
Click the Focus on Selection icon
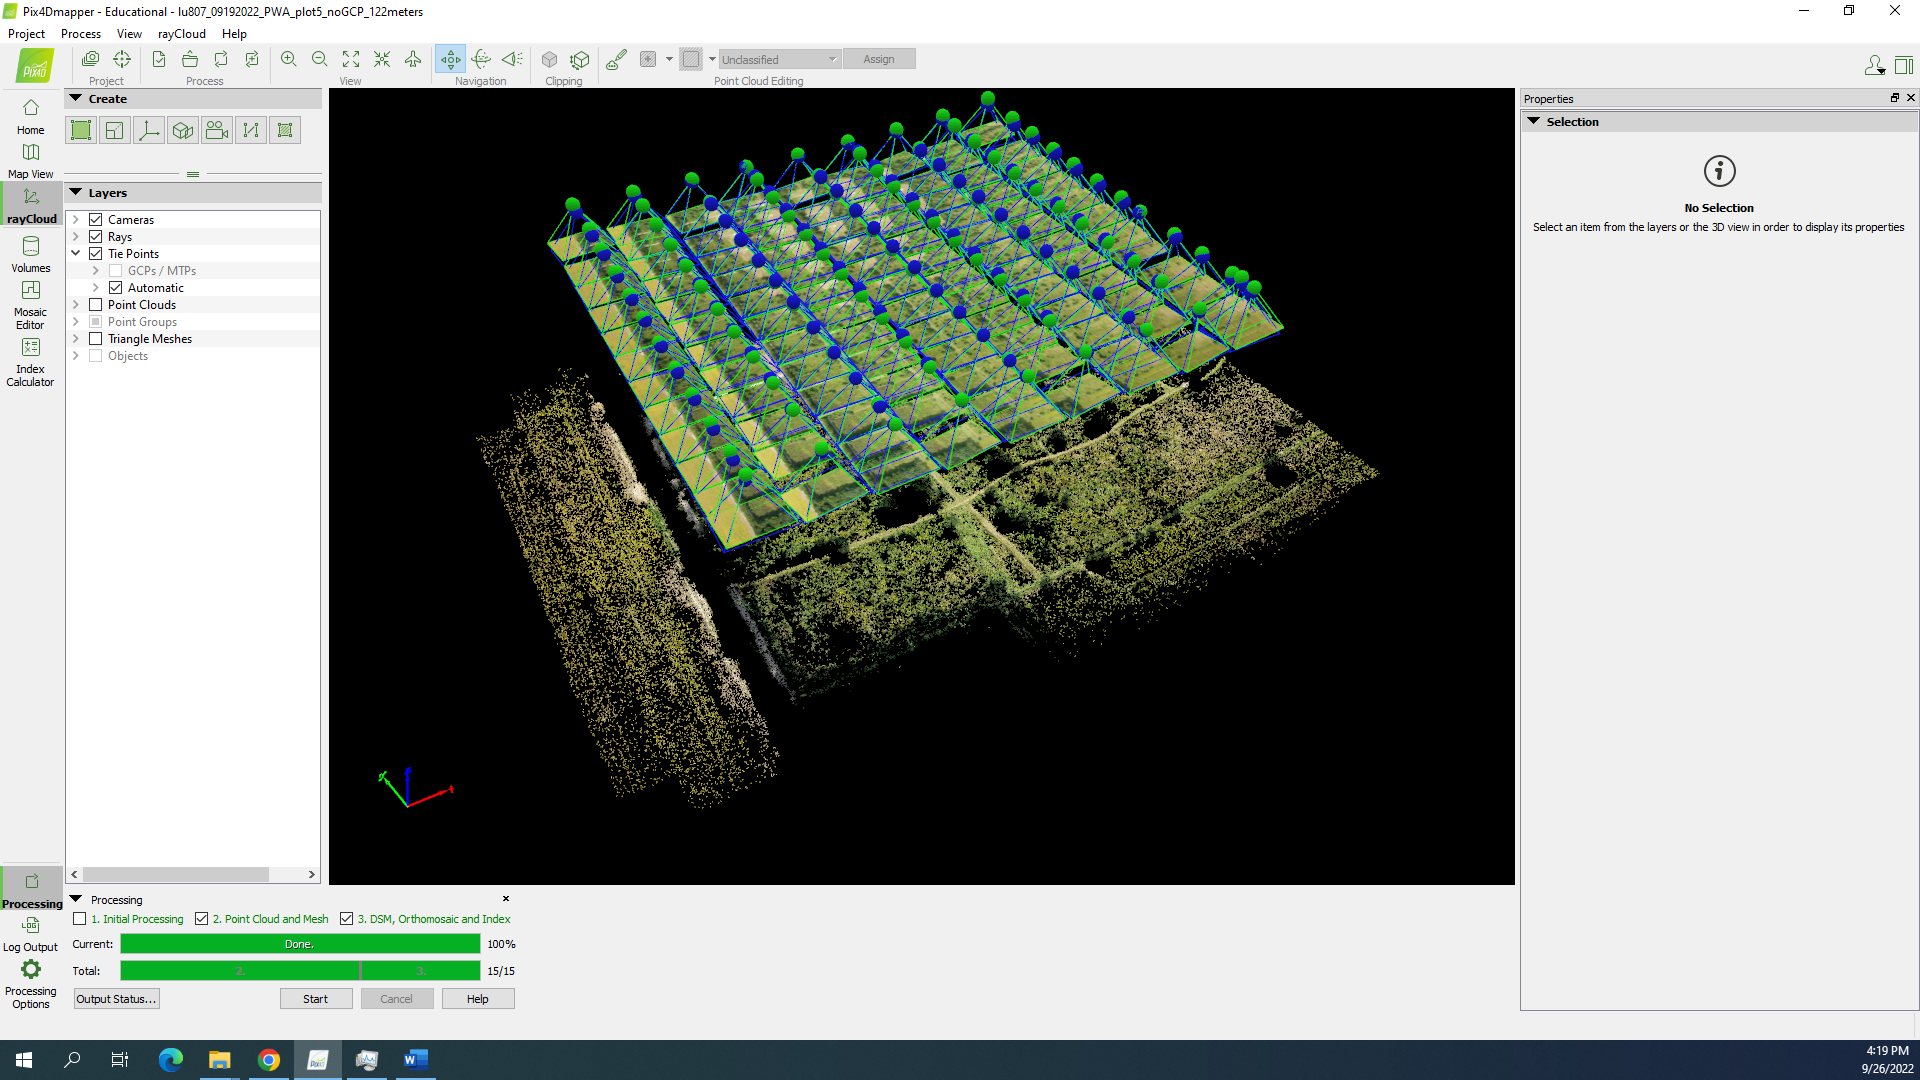382,59
